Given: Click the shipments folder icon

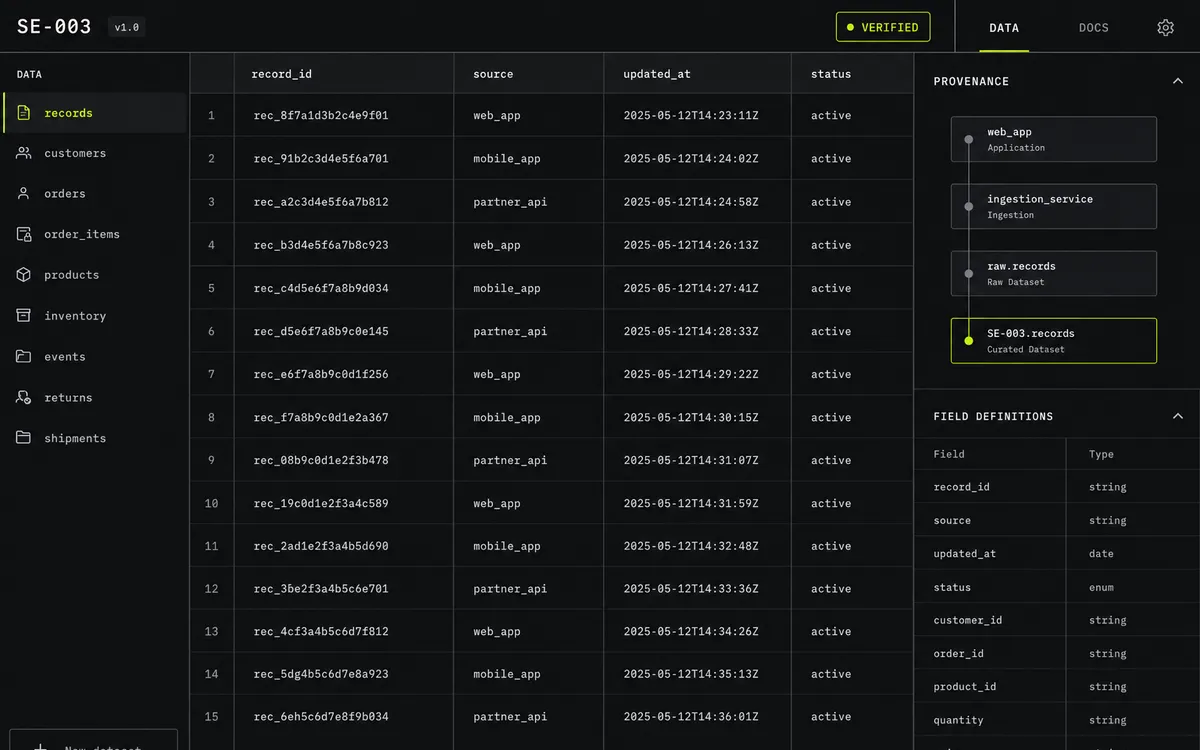Looking at the screenshot, I should pyautogui.click(x=24, y=438).
